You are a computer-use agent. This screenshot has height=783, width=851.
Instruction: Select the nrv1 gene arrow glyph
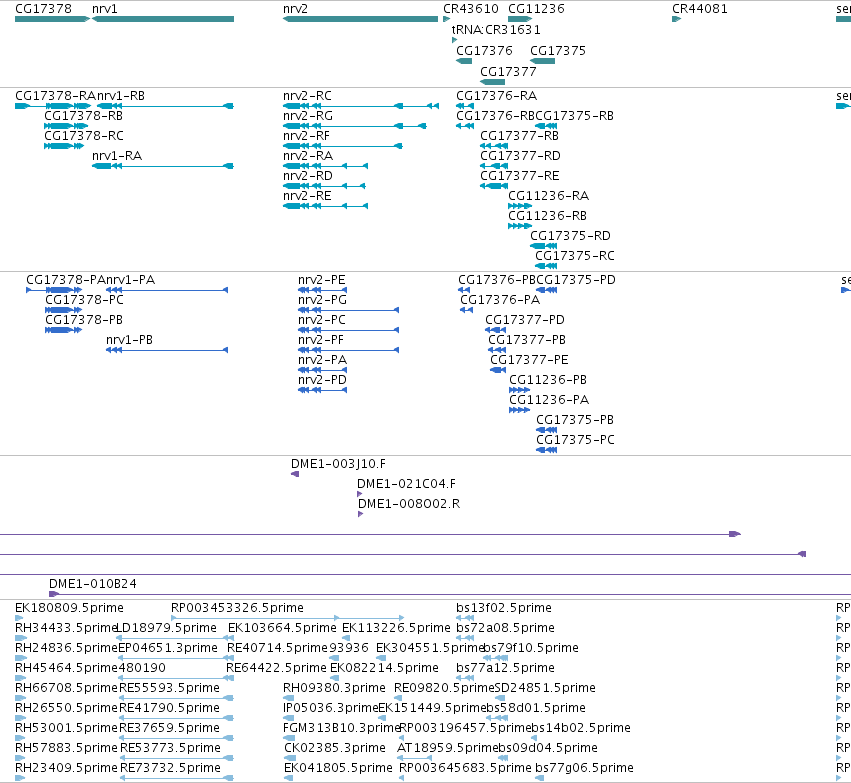click(x=163, y=19)
